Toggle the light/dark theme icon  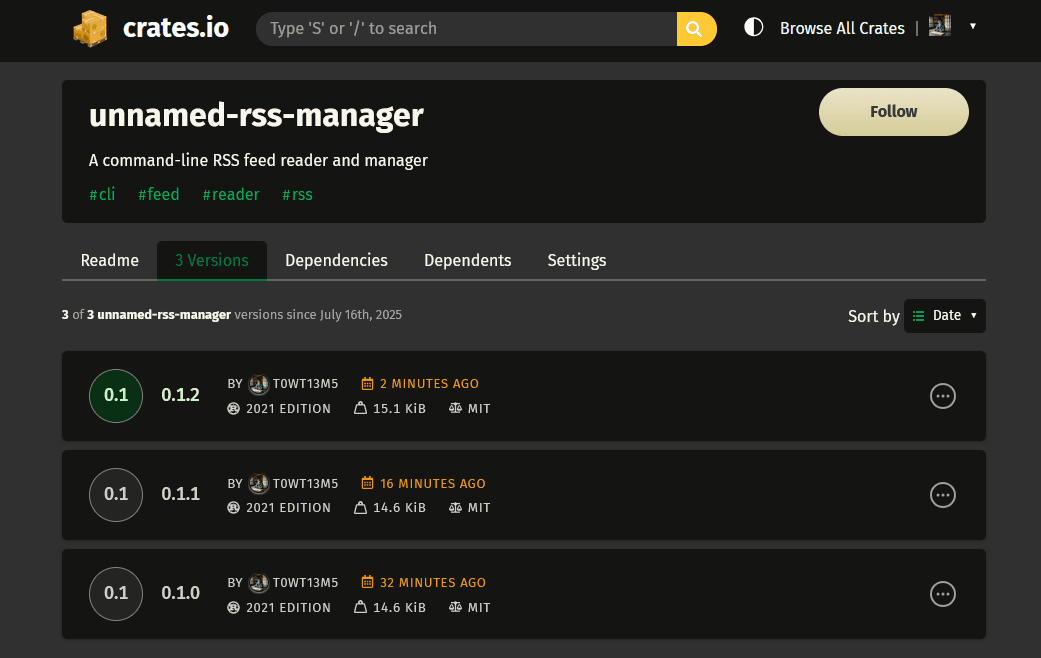click(x=754, y=28)
